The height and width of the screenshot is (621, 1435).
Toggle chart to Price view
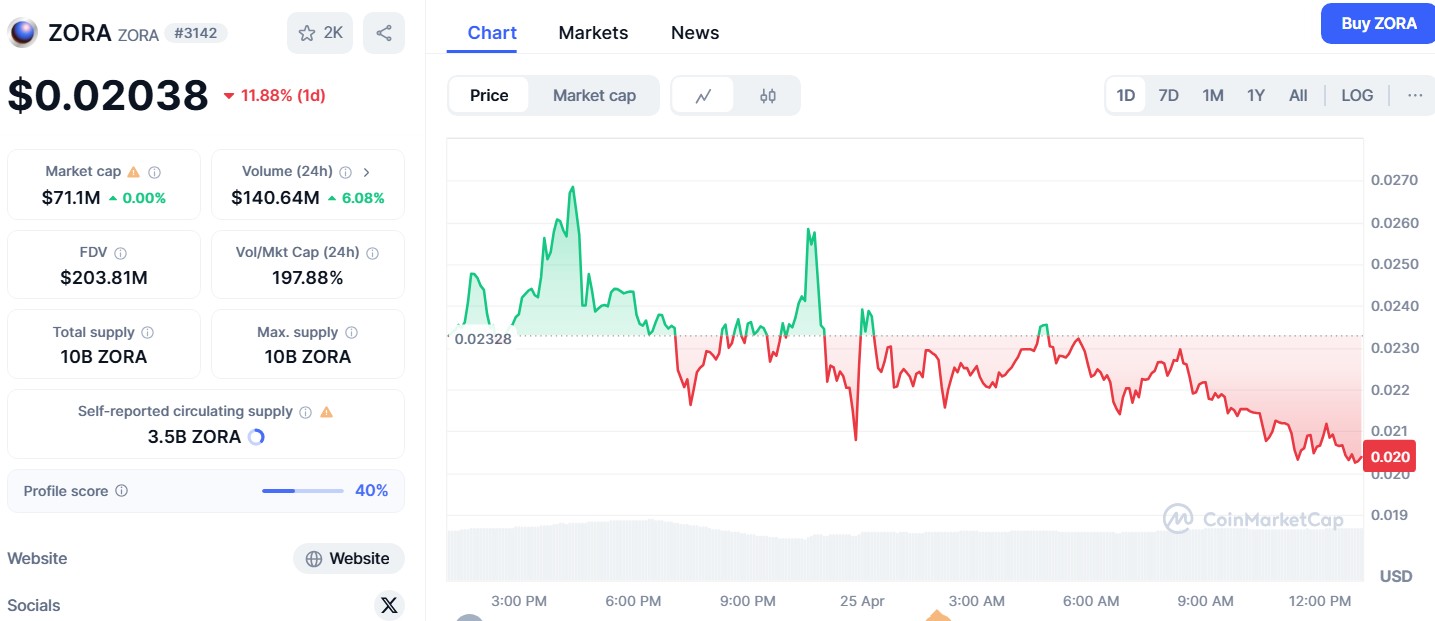(489, 96)
